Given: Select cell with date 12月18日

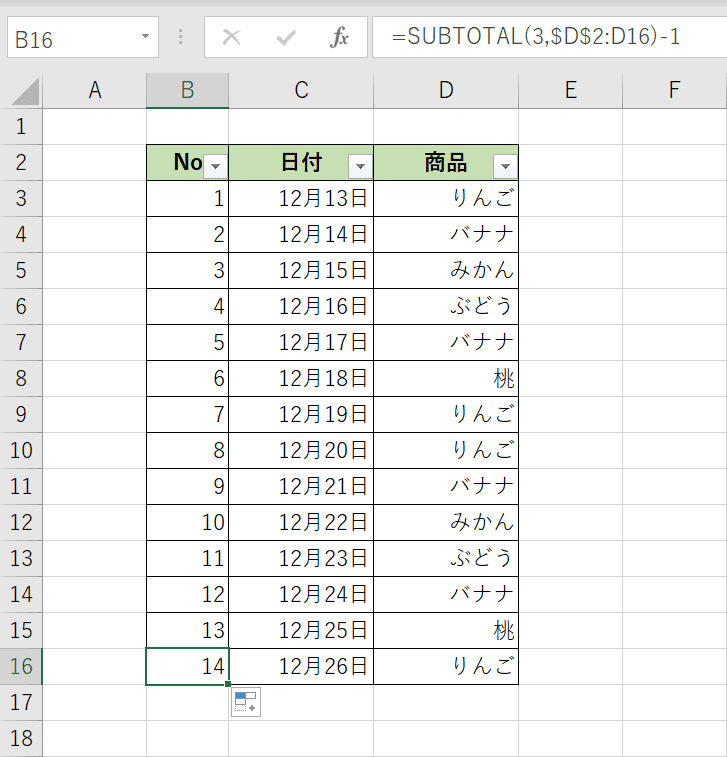Looking at the screenshot, I should [x=301, y=378].
